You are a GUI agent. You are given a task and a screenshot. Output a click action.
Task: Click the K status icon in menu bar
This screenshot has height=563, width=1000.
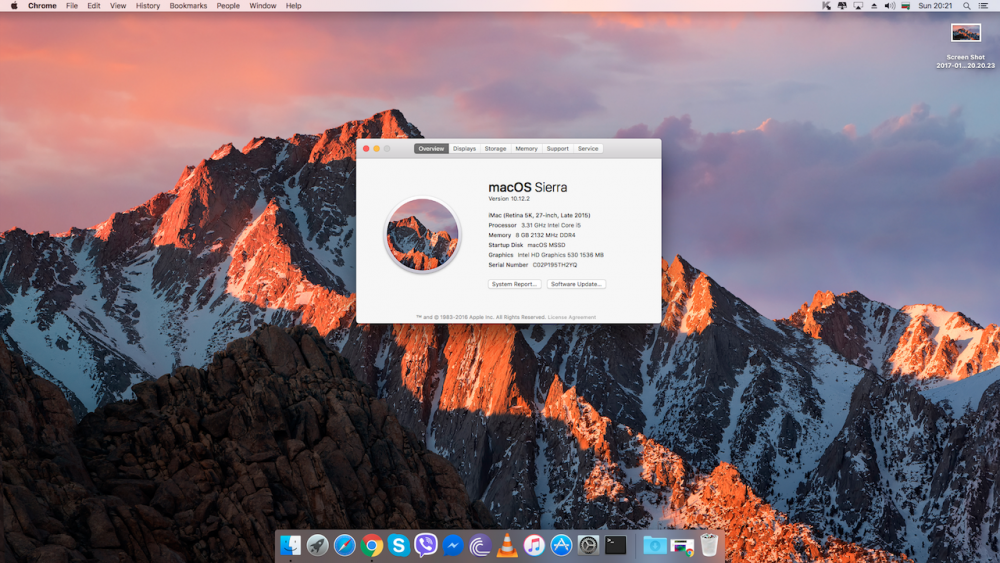tap(826, 6)
